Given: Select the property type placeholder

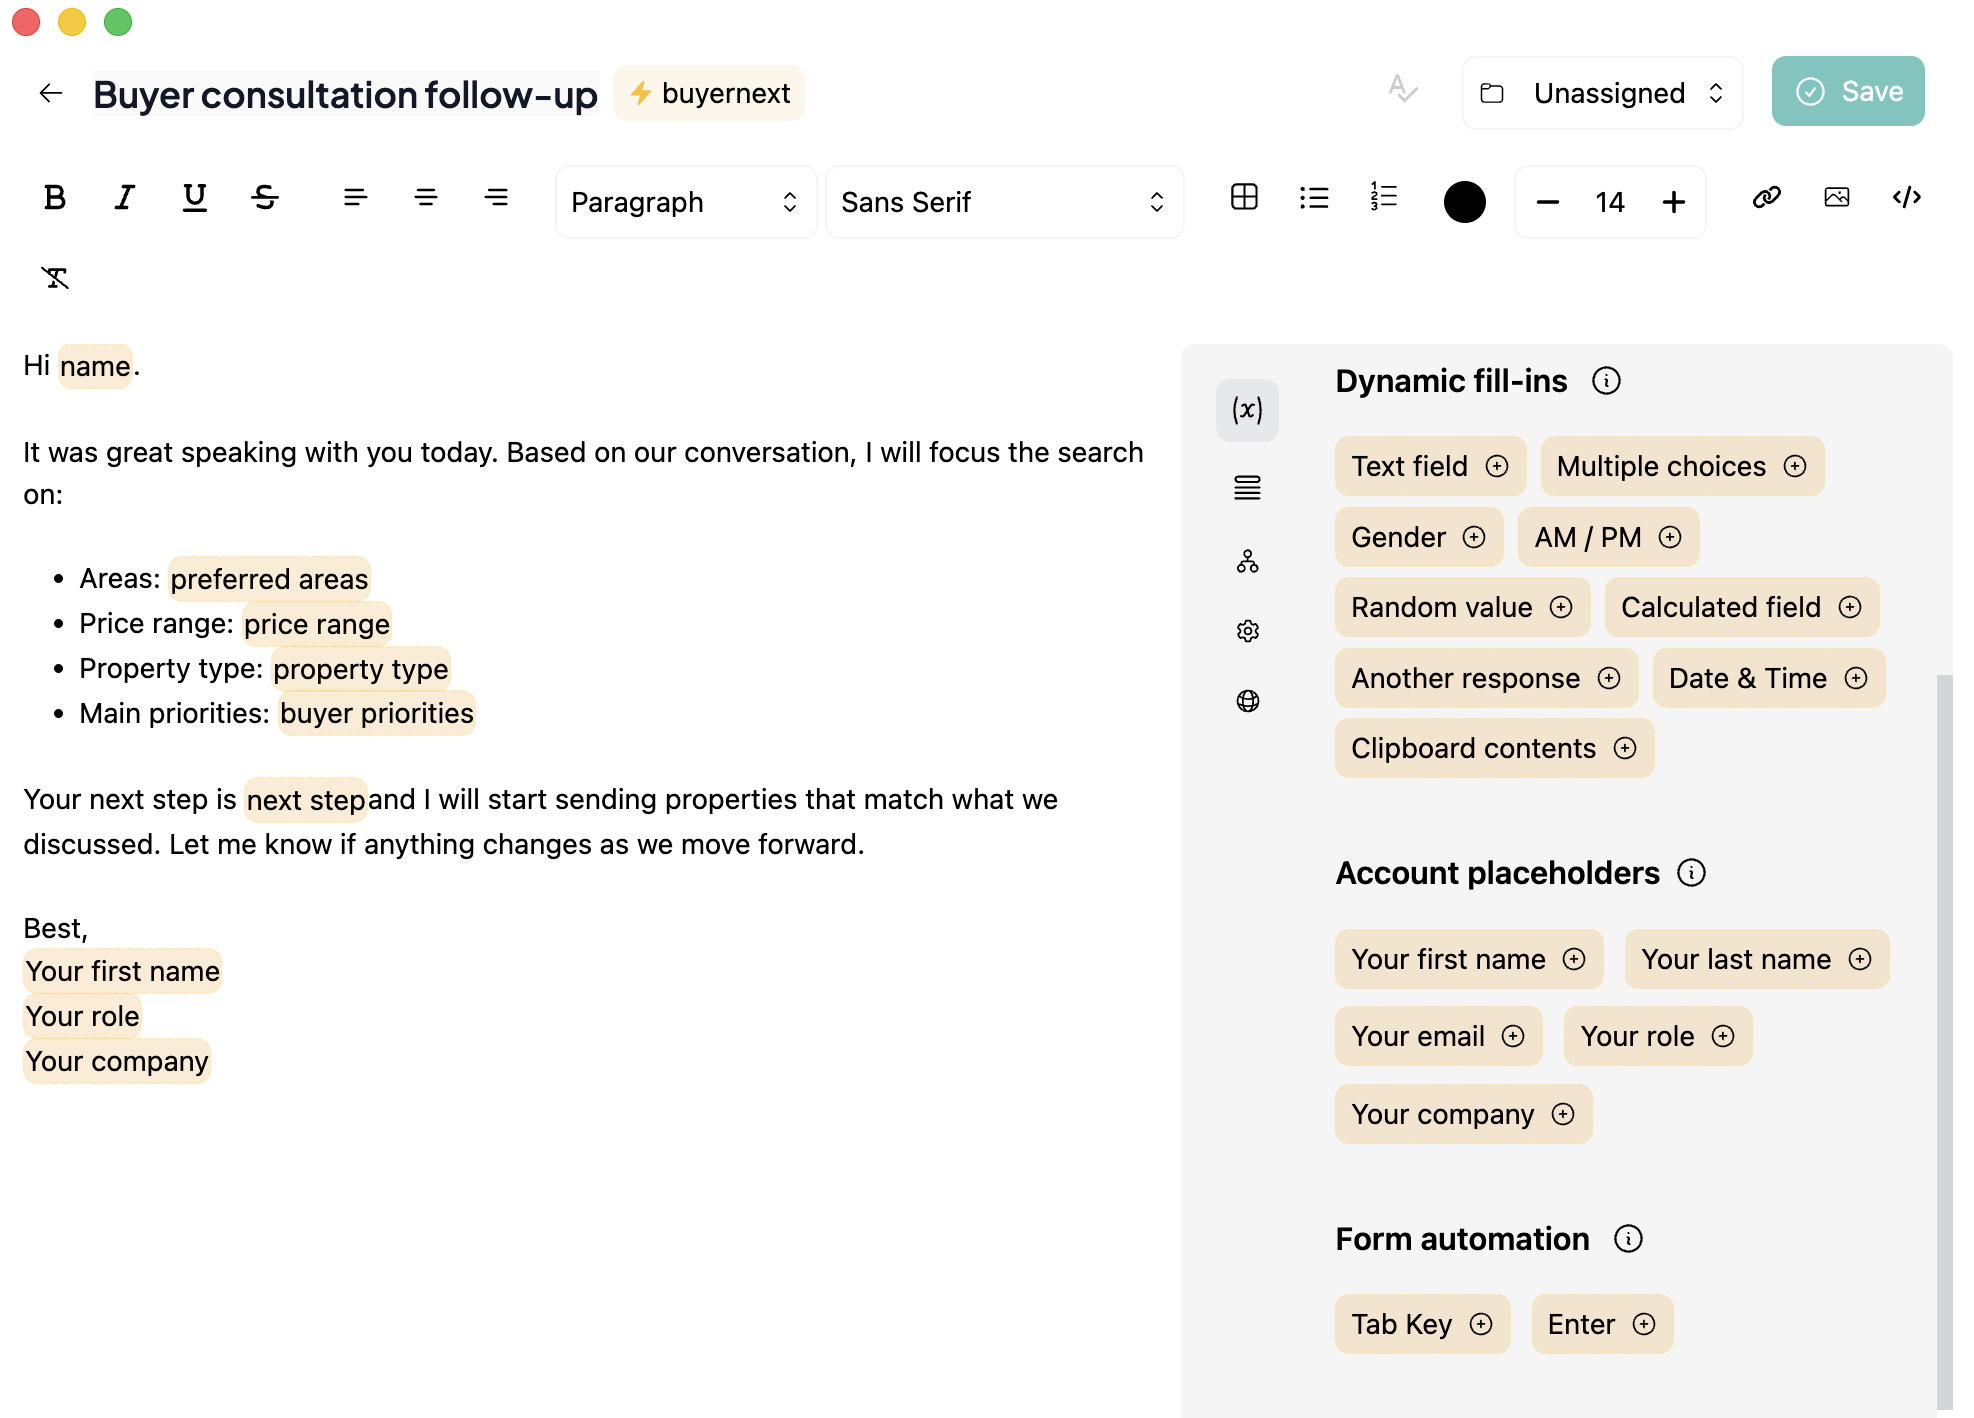Looking at the screenshot, I should 360,669.
